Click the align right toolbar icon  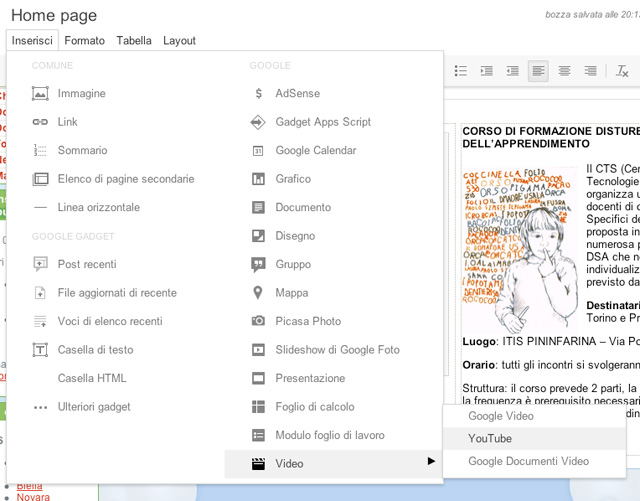[x=591, y=71]
